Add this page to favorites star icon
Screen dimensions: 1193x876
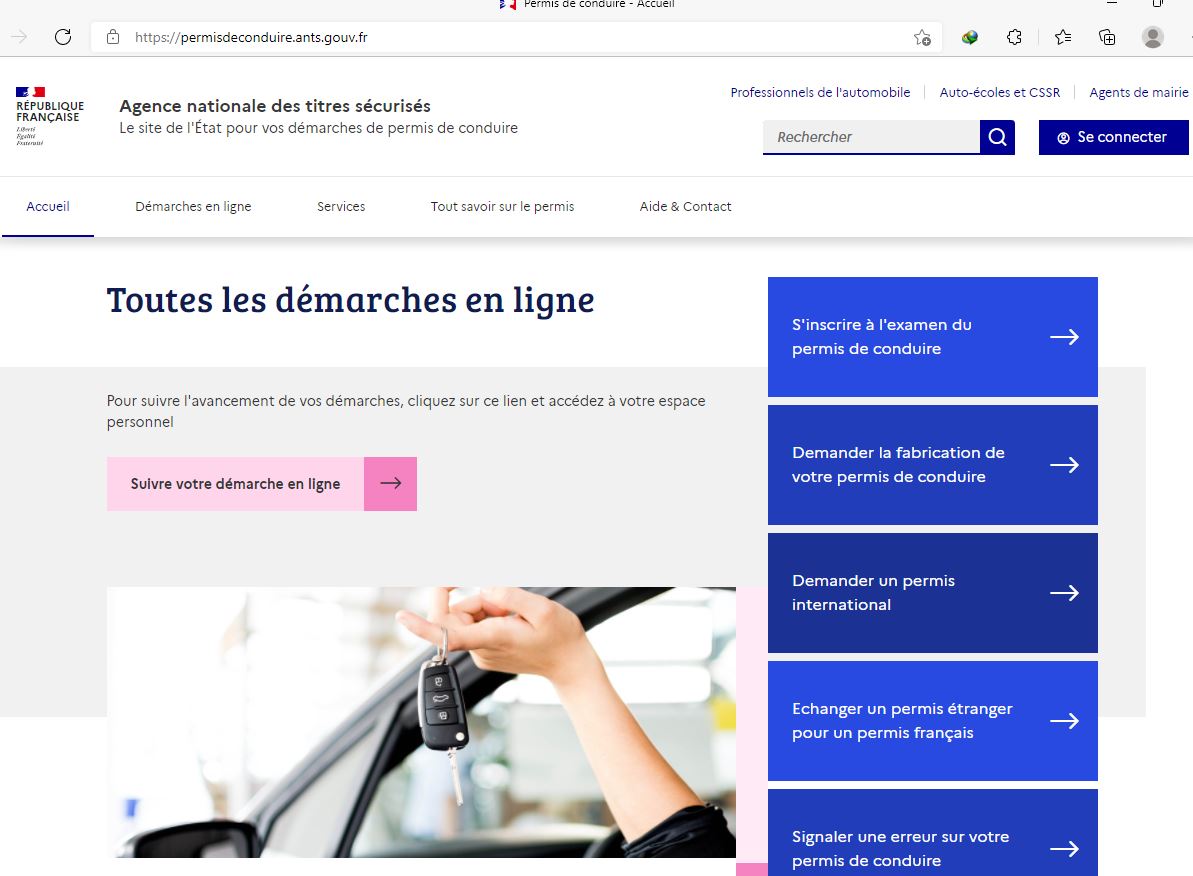(x=921, y=38)
